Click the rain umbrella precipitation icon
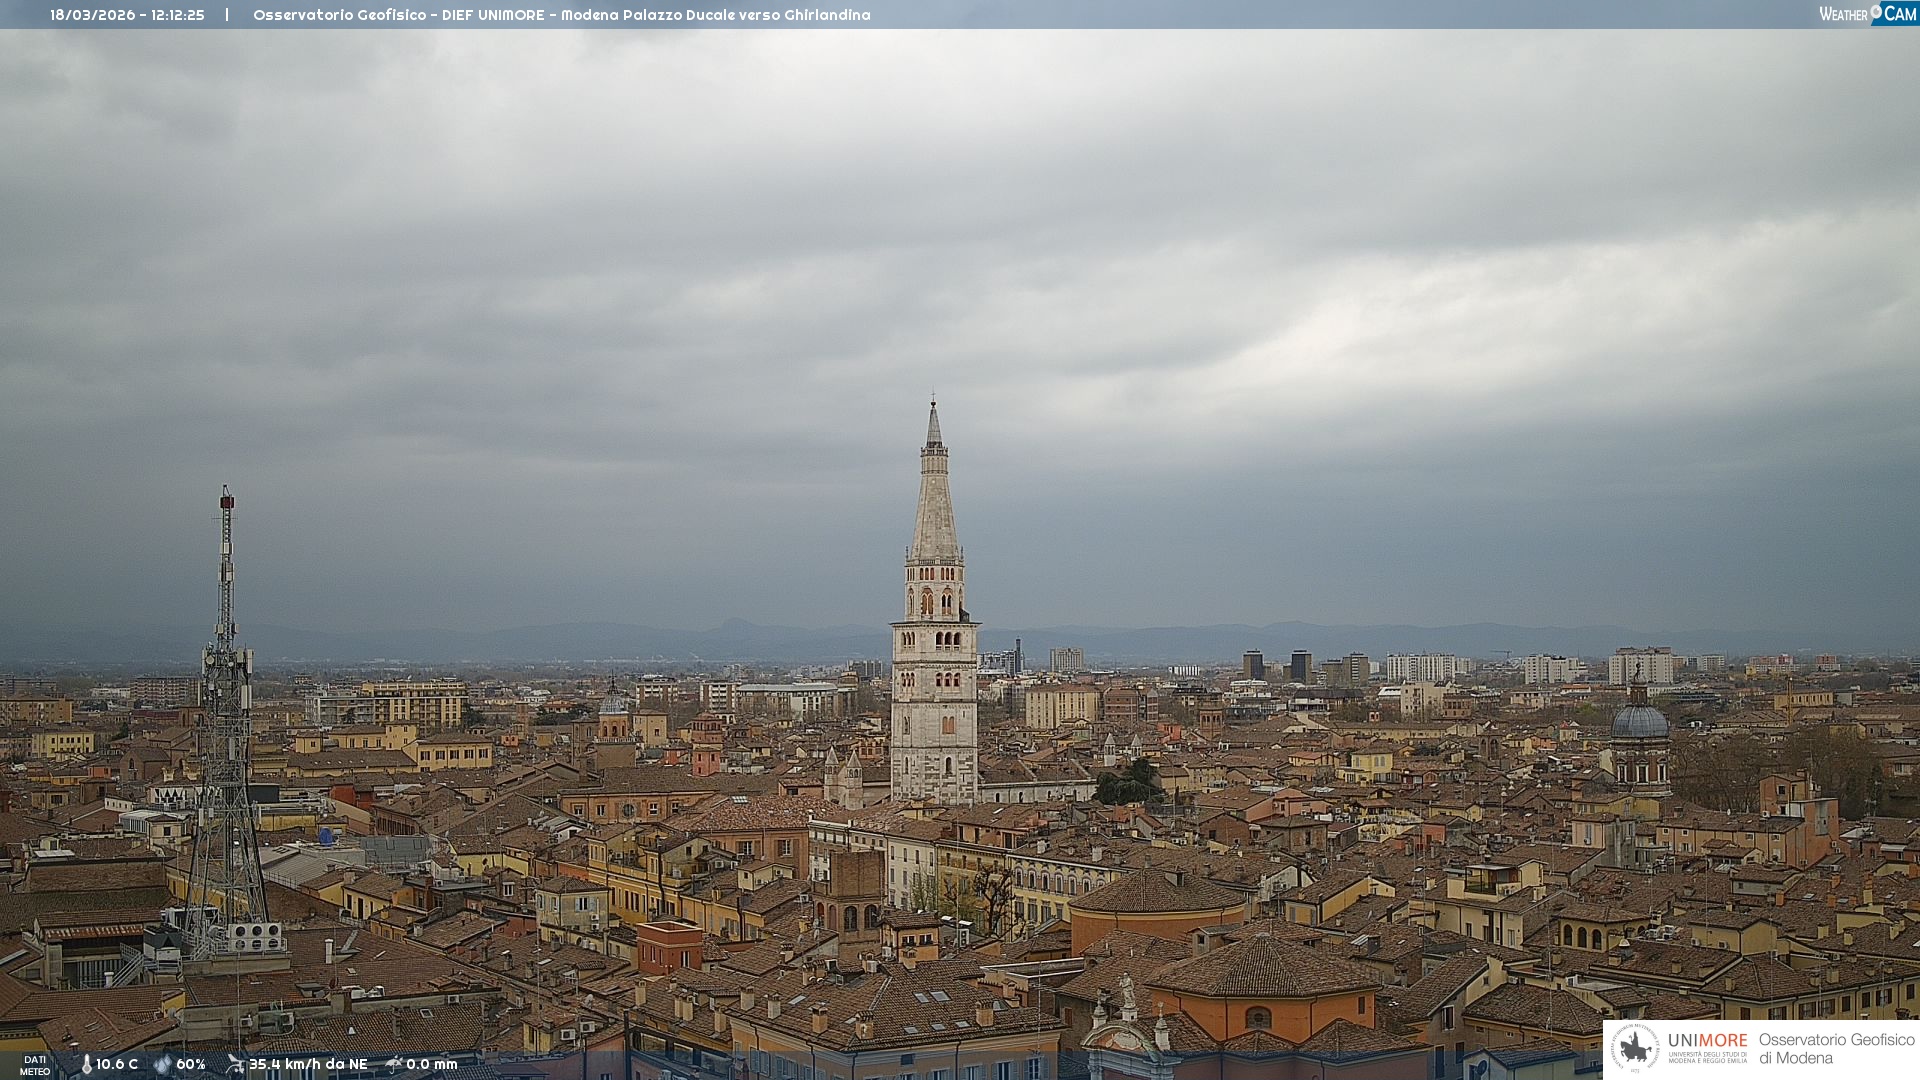Image resolution: width=1920 pixels, height=1080 pixels. click(x=394, y=1064)
